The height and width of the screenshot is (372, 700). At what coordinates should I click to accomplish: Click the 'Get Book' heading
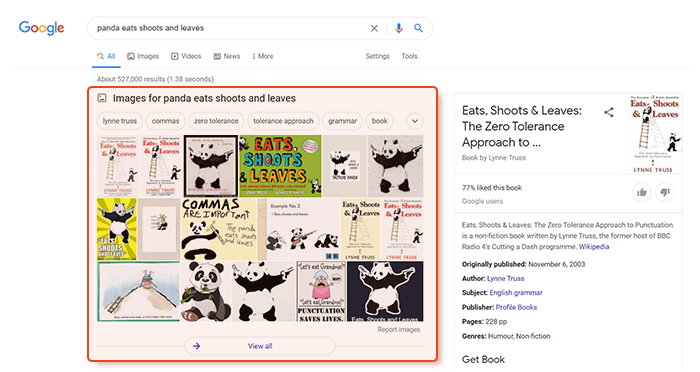pyautogui.click(x=483, y=359)
